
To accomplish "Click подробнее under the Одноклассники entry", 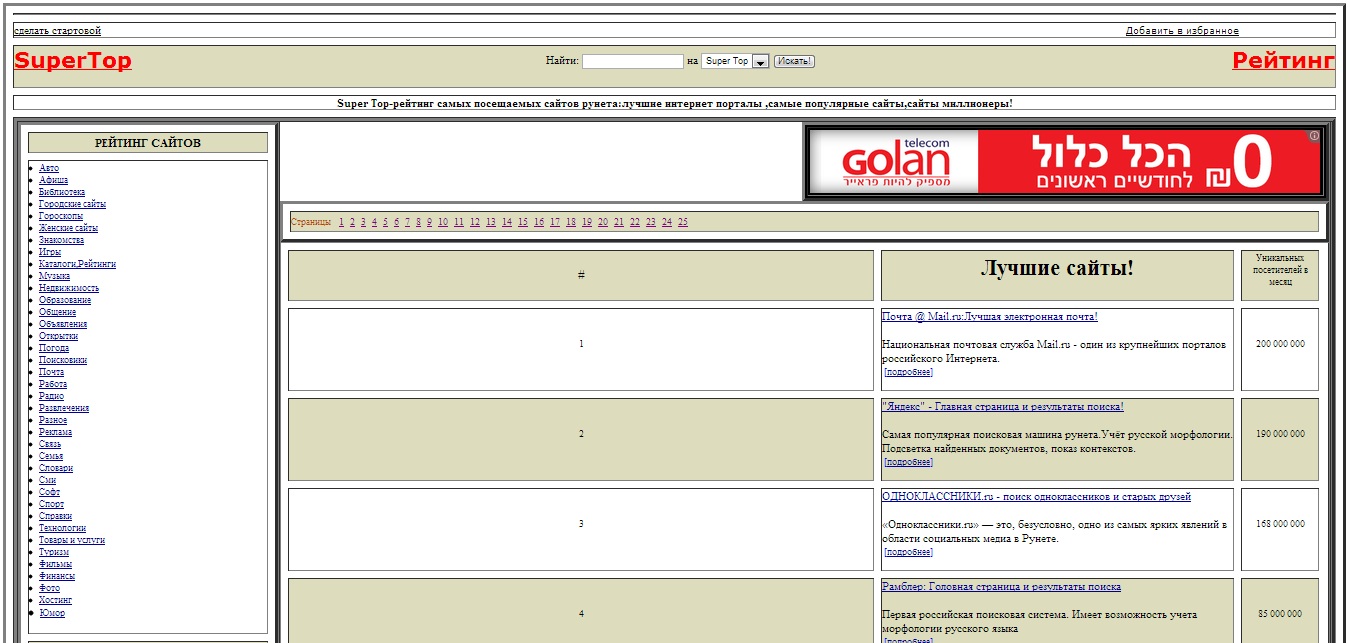I will (908, 552).
